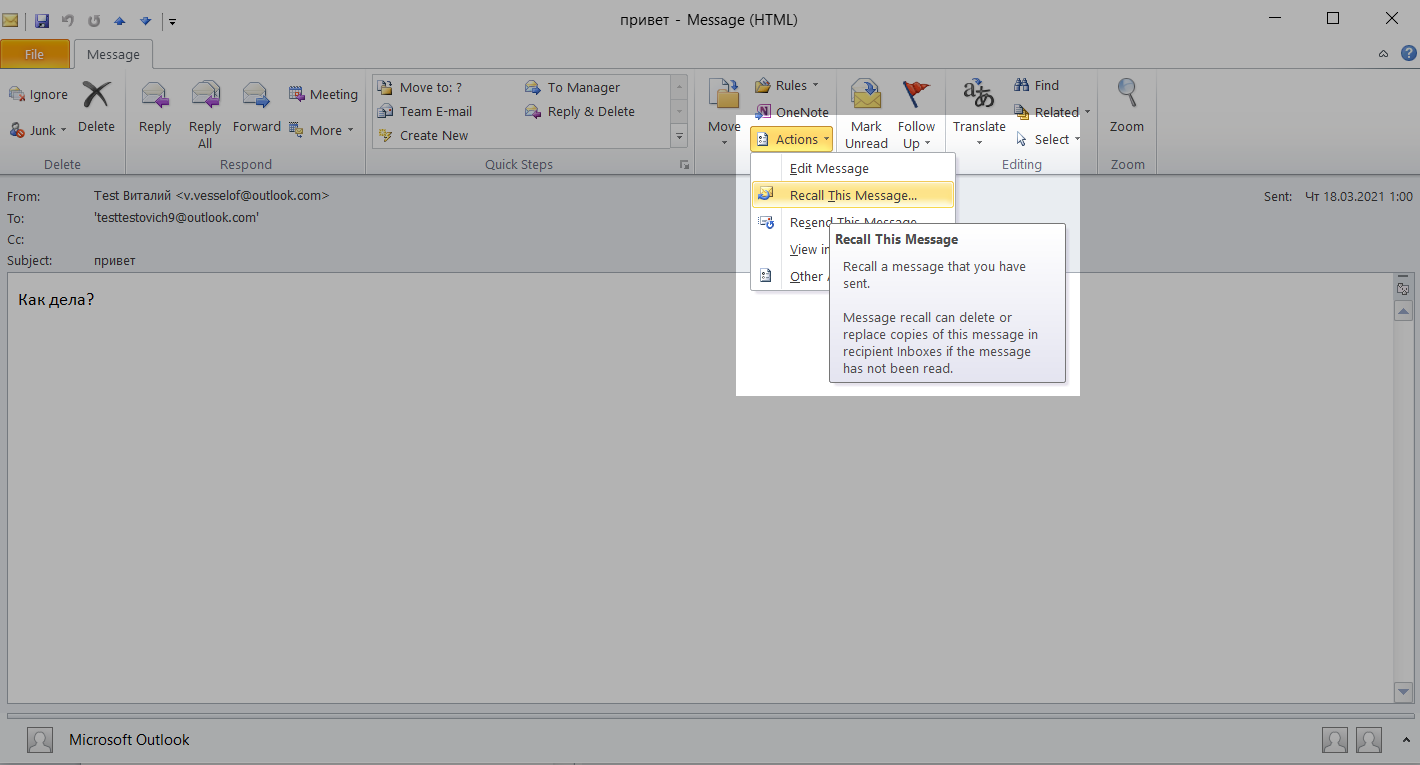Expand the Quick Steps gallery
This screenshot has height=765, width=1420.
pyautogui.click(x=679, y=136)
